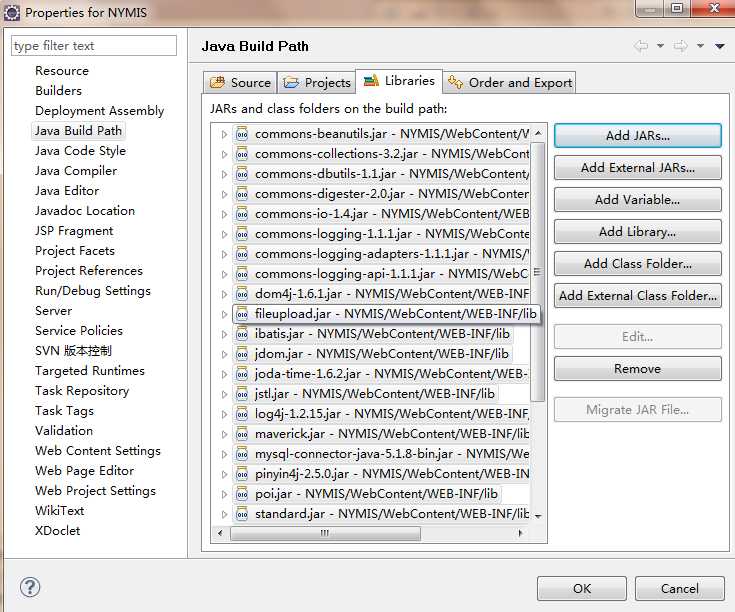This screenshot has height=612, width=735.
Task: Click the jar icon of commons-beanutils.jar
Action: point(242,134)
